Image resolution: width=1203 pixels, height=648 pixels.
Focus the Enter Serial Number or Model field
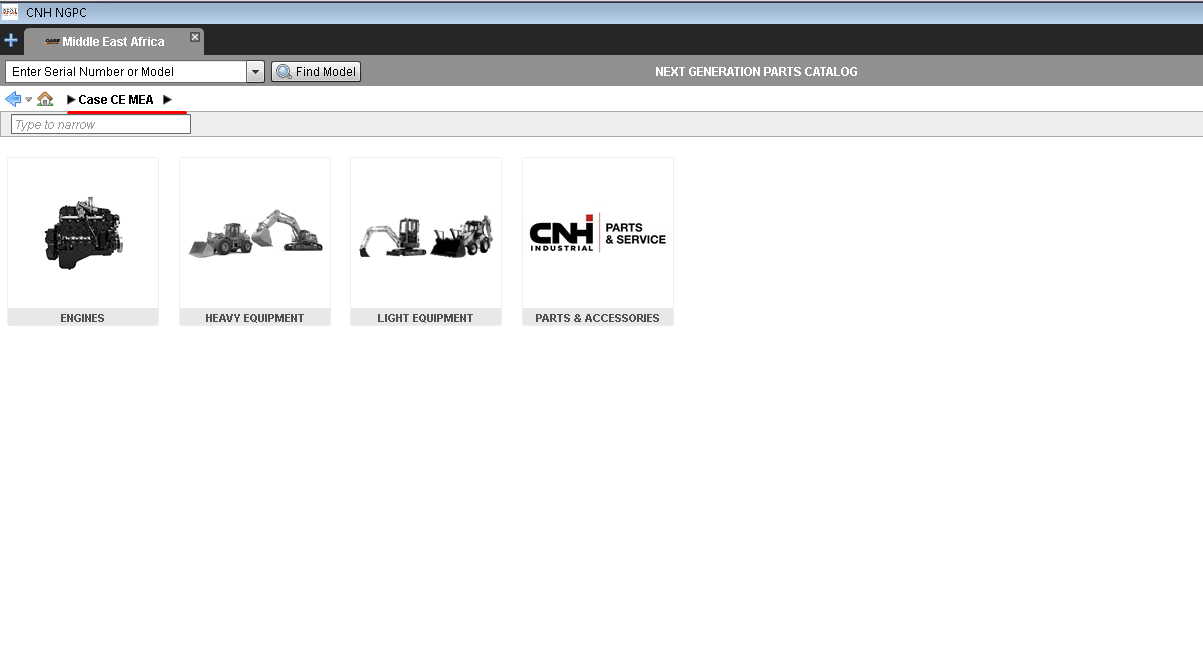126,72
